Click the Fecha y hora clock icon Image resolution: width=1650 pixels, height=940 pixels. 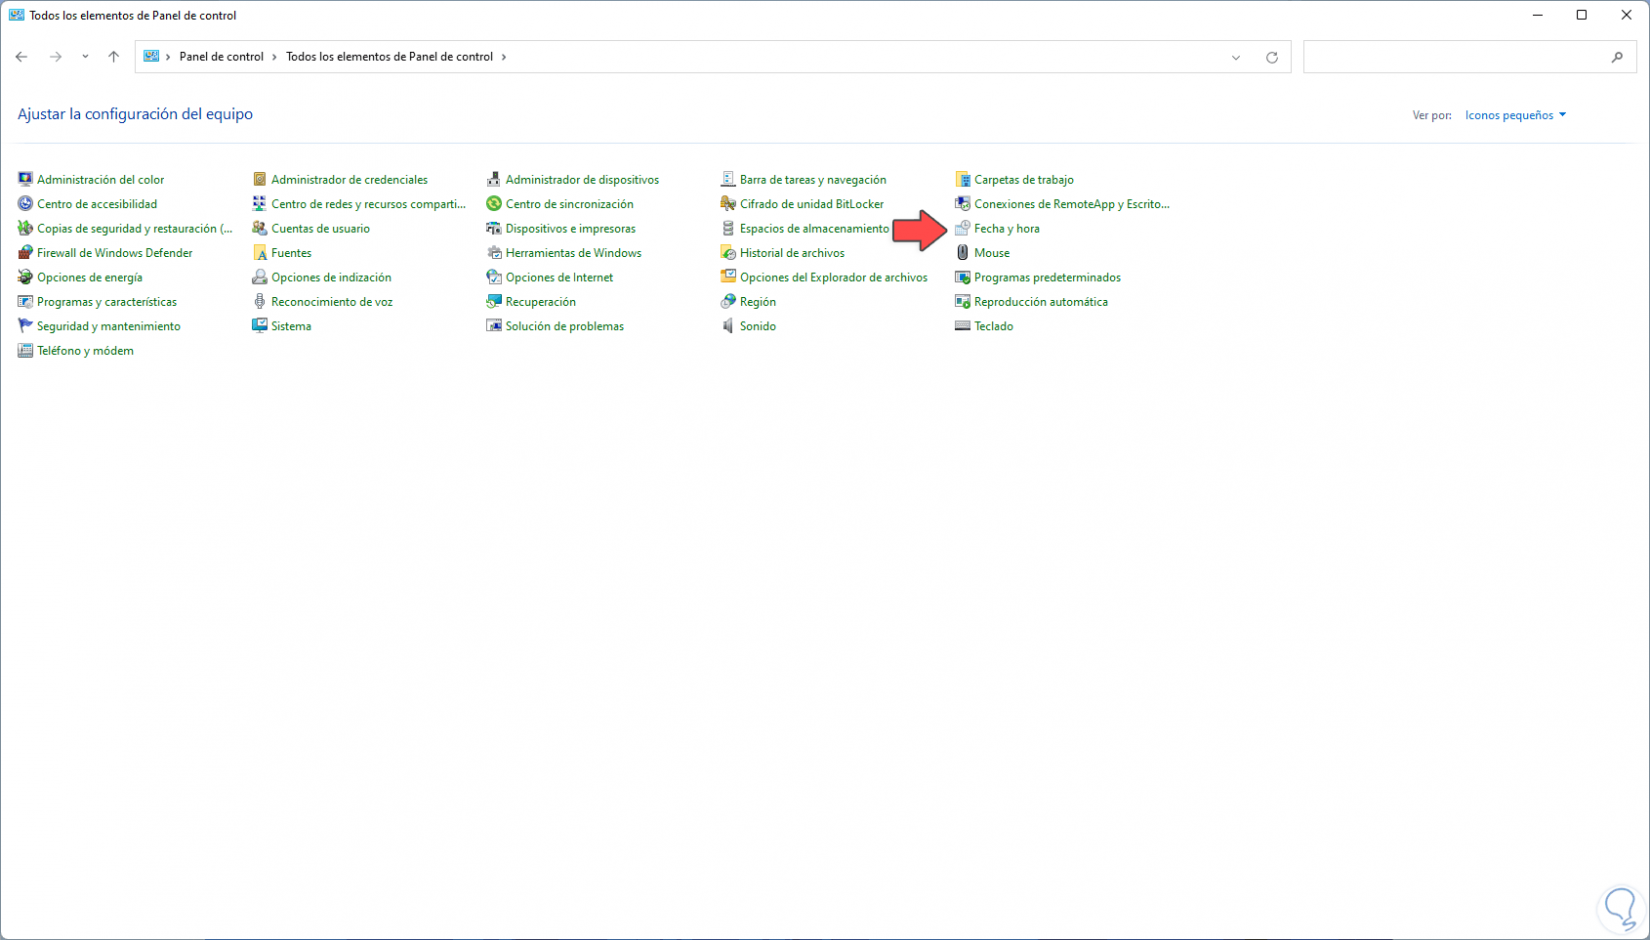(962, 229)
